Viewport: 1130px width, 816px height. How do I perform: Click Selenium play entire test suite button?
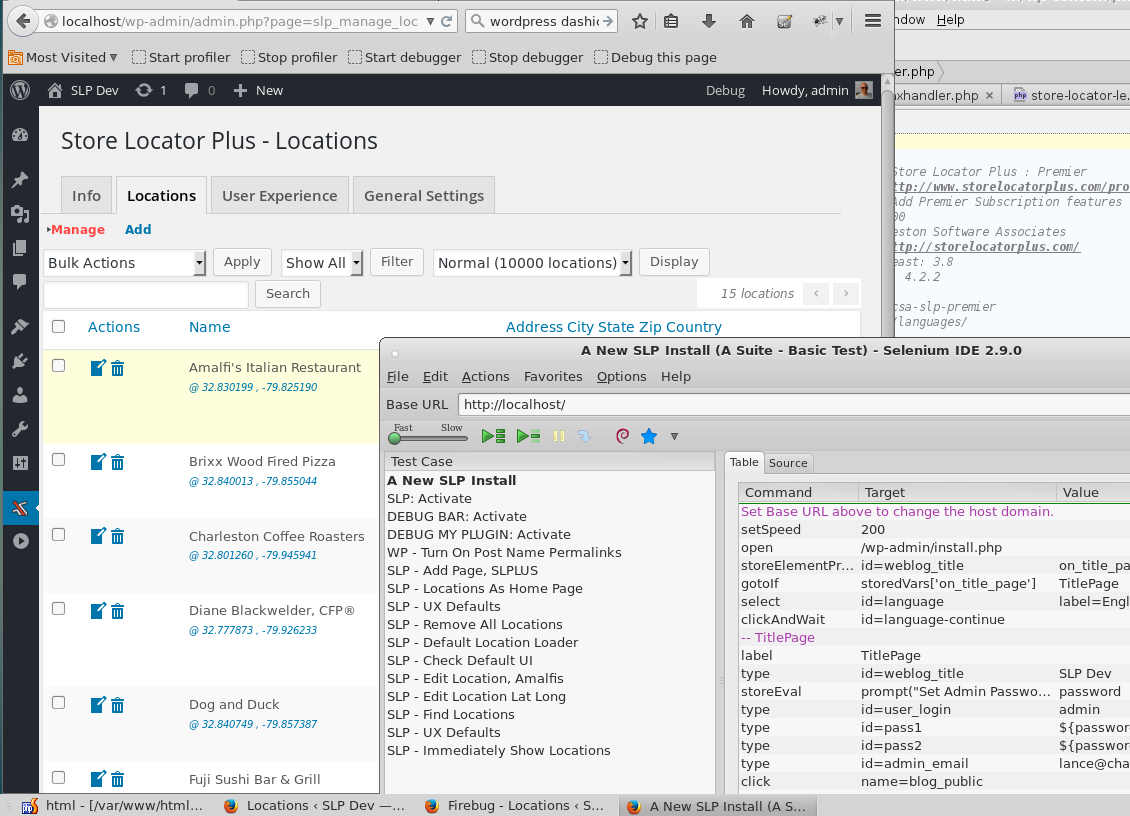click(x=493, y=436)
